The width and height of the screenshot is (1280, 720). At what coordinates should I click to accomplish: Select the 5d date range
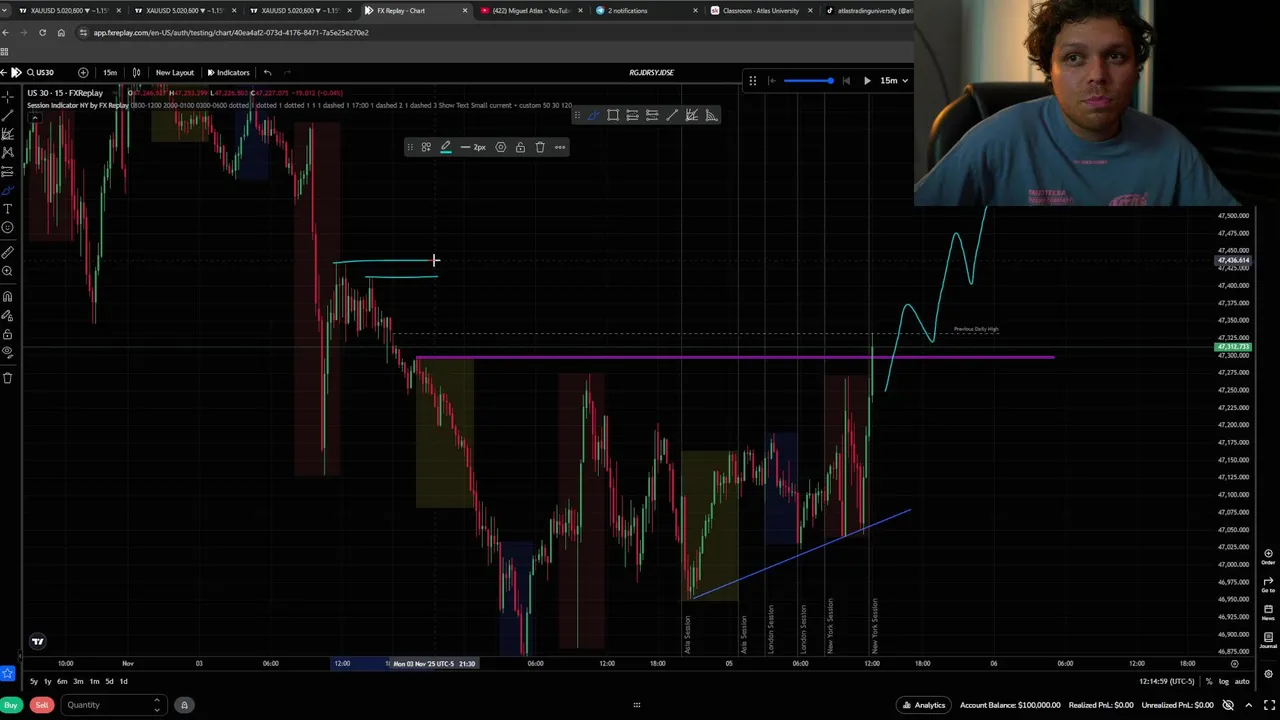tap(109, 681)
